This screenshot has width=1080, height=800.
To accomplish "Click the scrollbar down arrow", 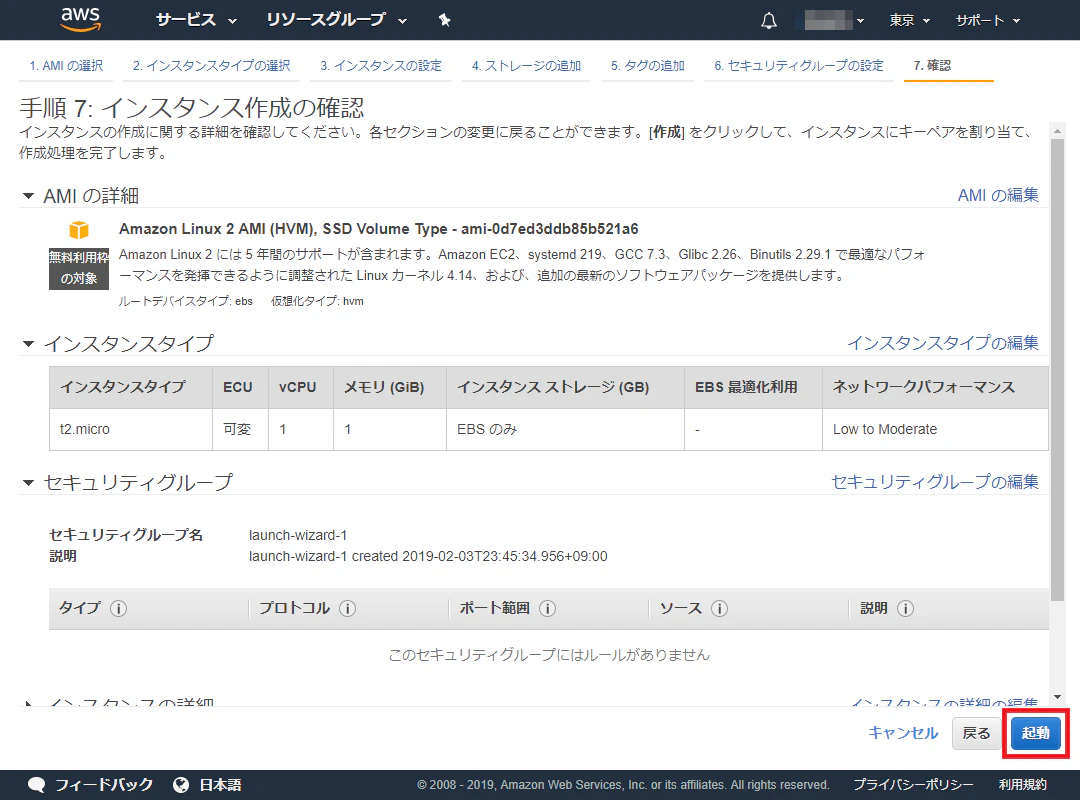I will pos(1057,697).
